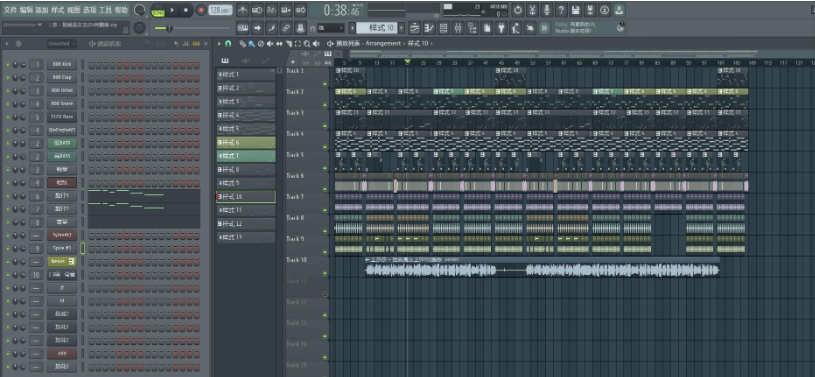
Task: Open the 添加 menu
Action: pyautogui.click(x=42, y=10)
